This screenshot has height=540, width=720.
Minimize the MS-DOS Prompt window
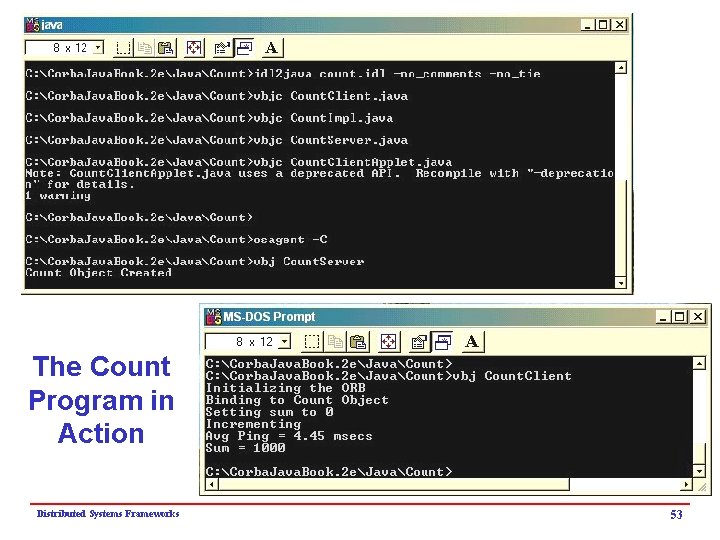click(x=663, y=317)
